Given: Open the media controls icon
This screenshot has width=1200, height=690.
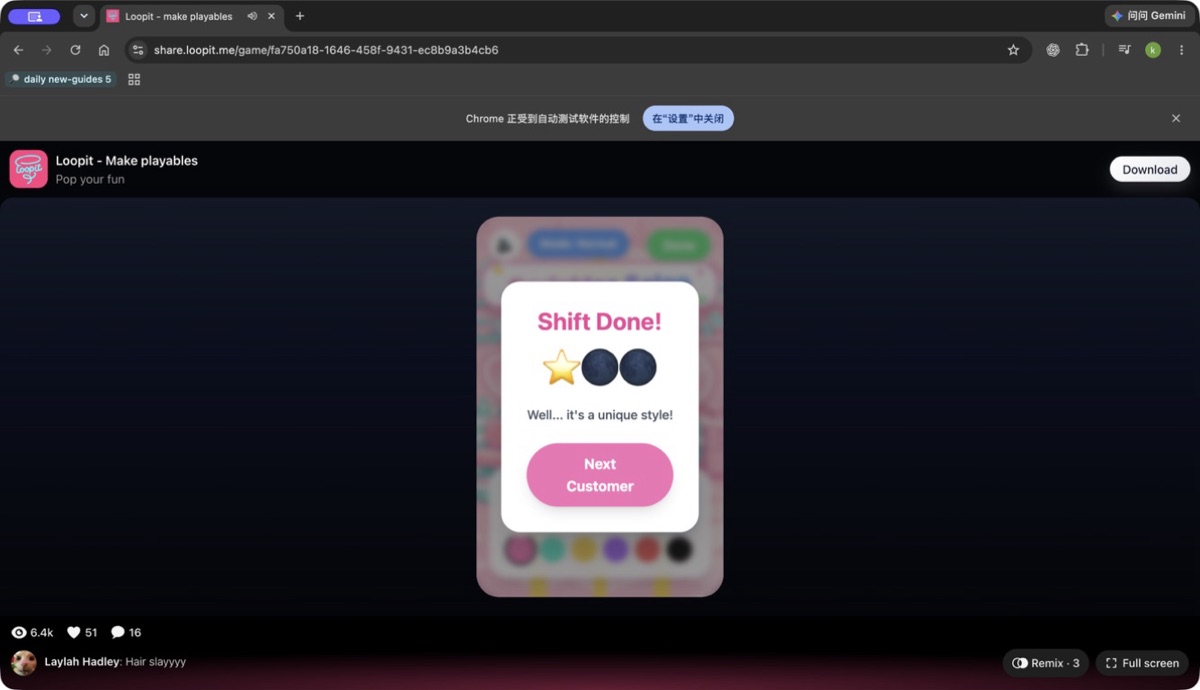Looking at the screenshot, I should (x=1124, y=50).
